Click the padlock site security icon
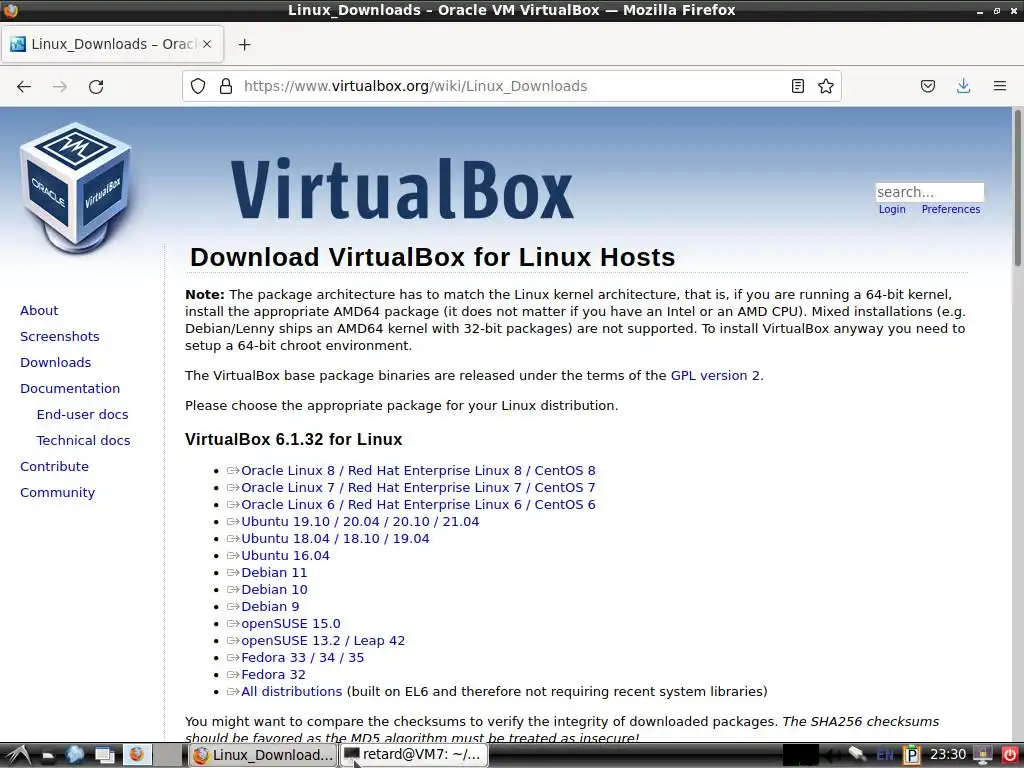1024x768 pixels. click(226, 86)
